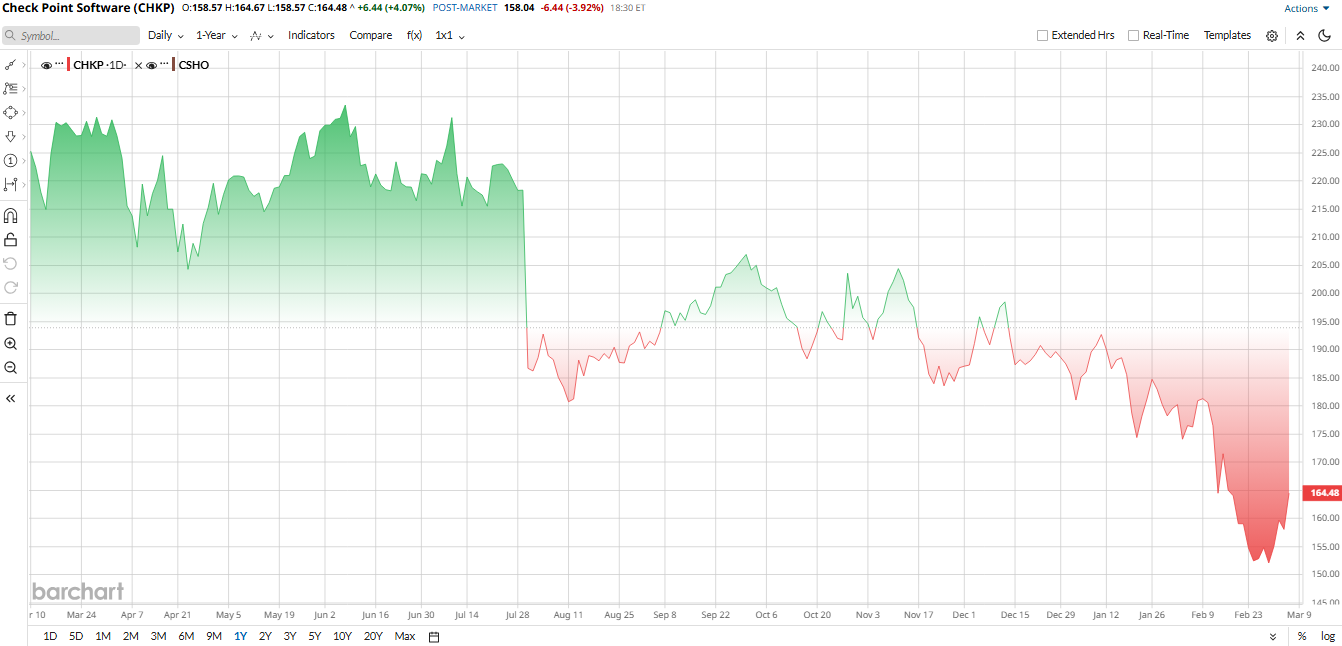The height and width of the screenshot is (646, 1342).
Task: Open the Compare button
Action: tap(371, 35)
